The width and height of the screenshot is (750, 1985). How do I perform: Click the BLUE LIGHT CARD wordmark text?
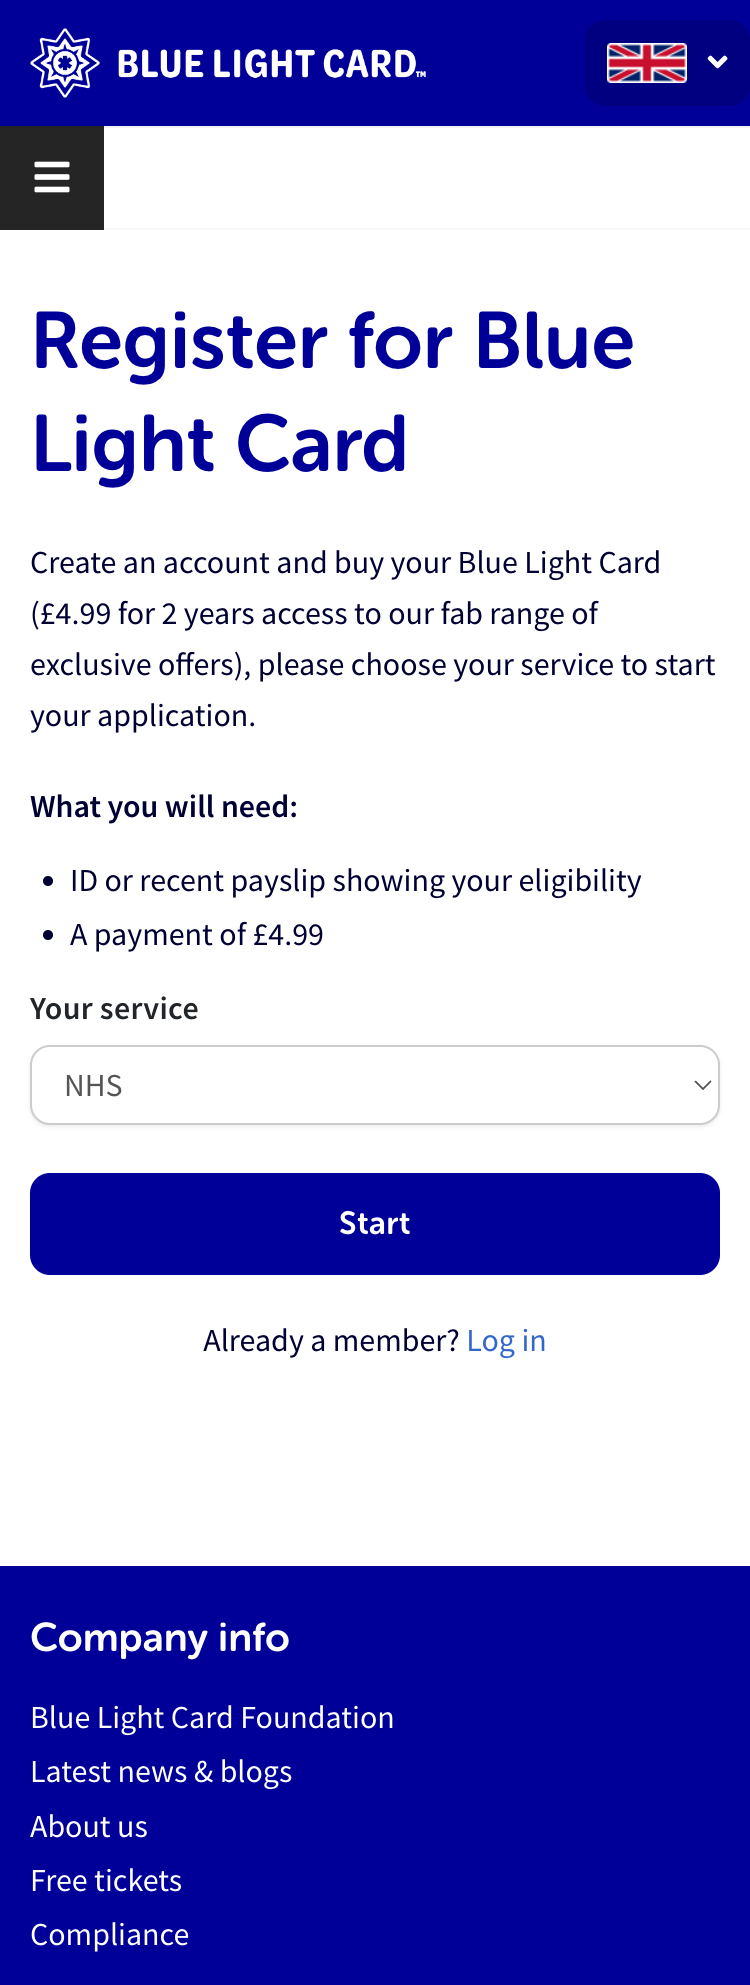click(271, 65)
